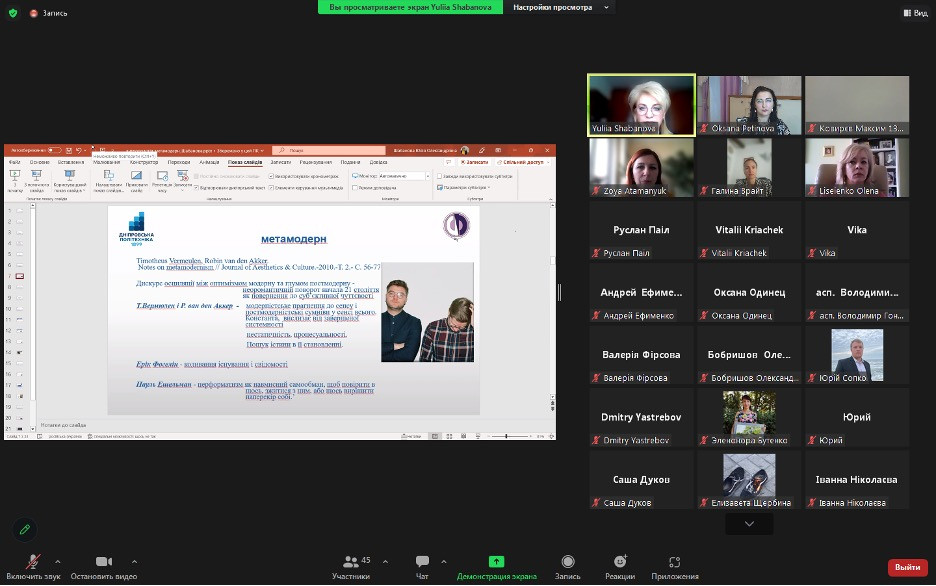
Task: Leave the meeting with Выйти button
Action: click(x=907, y=567)
